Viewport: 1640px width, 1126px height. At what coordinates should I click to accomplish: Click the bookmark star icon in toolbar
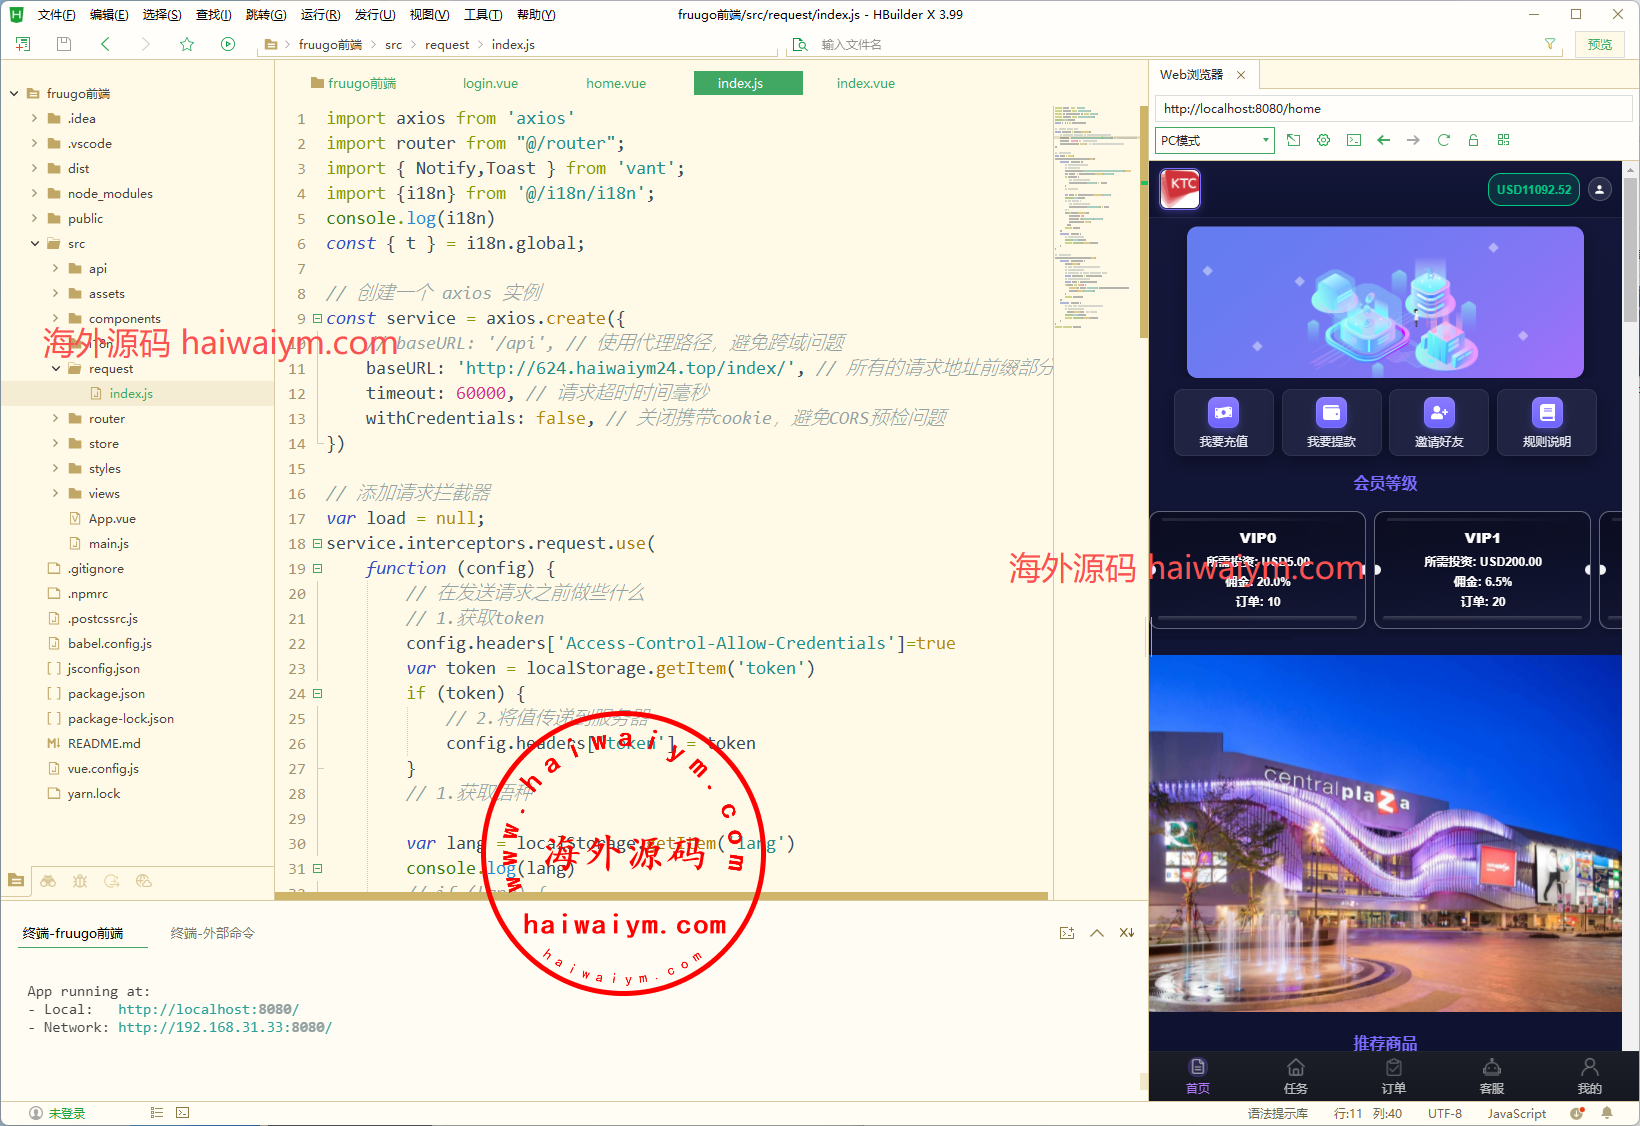[x=187, y=44]
